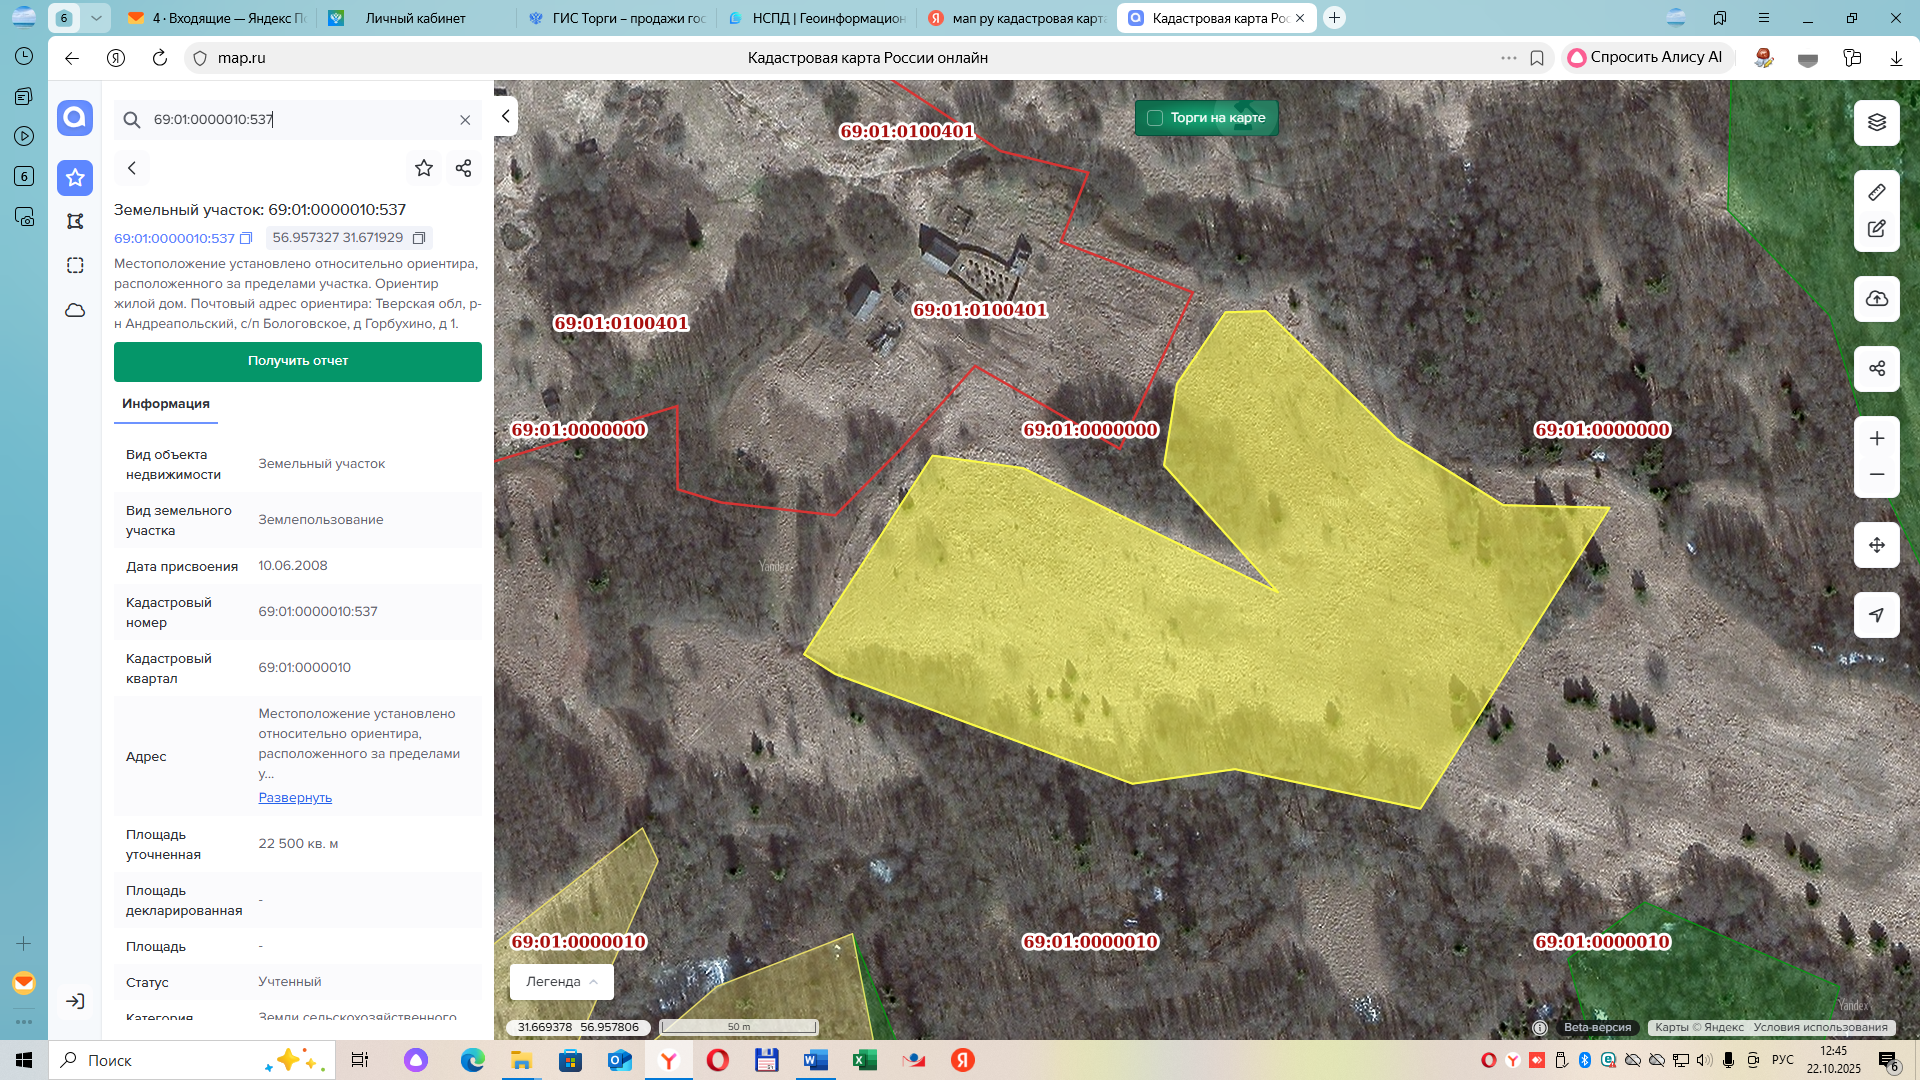The width and height of the screenshot is (1920, 1080).
Task: Add parcel to favorites with star
Action: [424, 168]
